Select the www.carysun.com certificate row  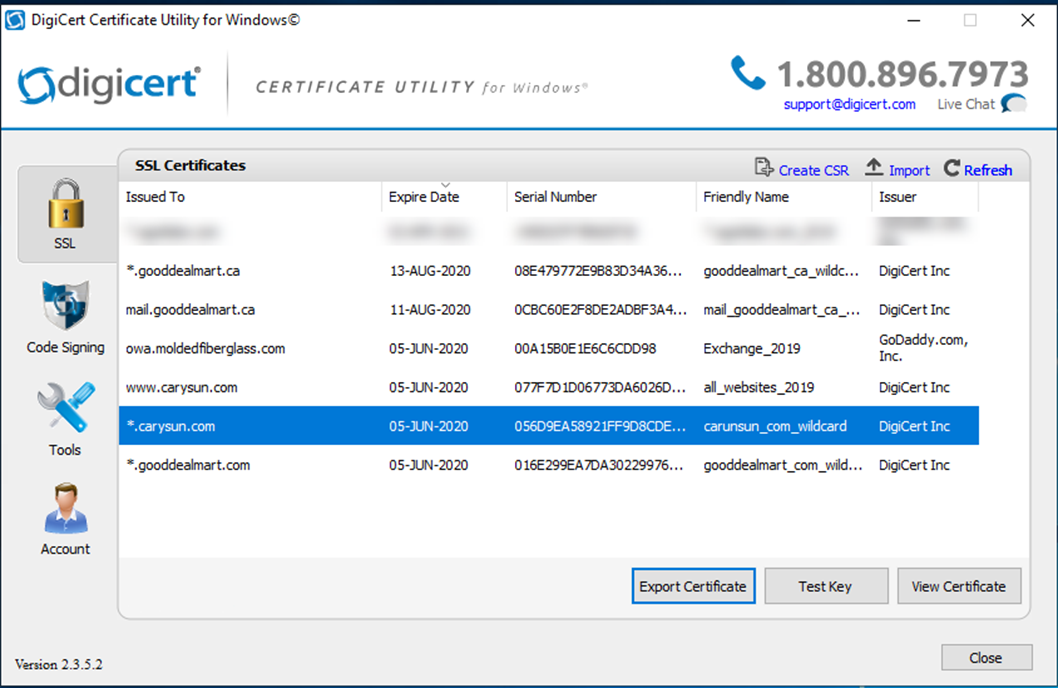pos(549,387)
